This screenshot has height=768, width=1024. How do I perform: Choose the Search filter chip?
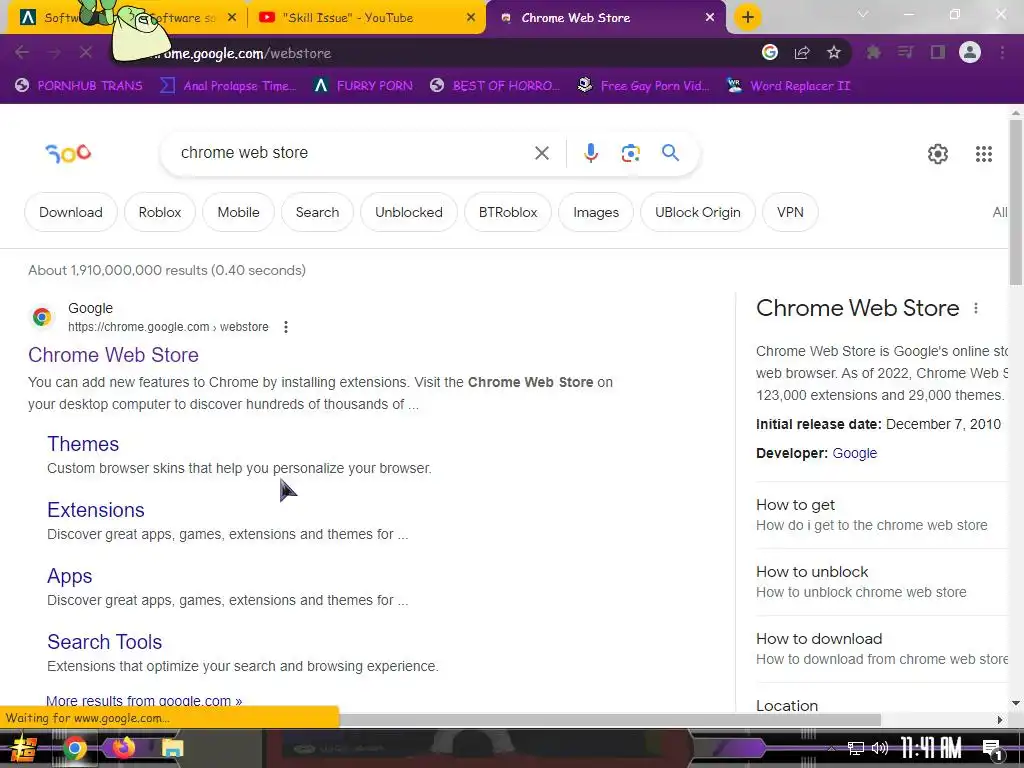click(x=317, y=212)
